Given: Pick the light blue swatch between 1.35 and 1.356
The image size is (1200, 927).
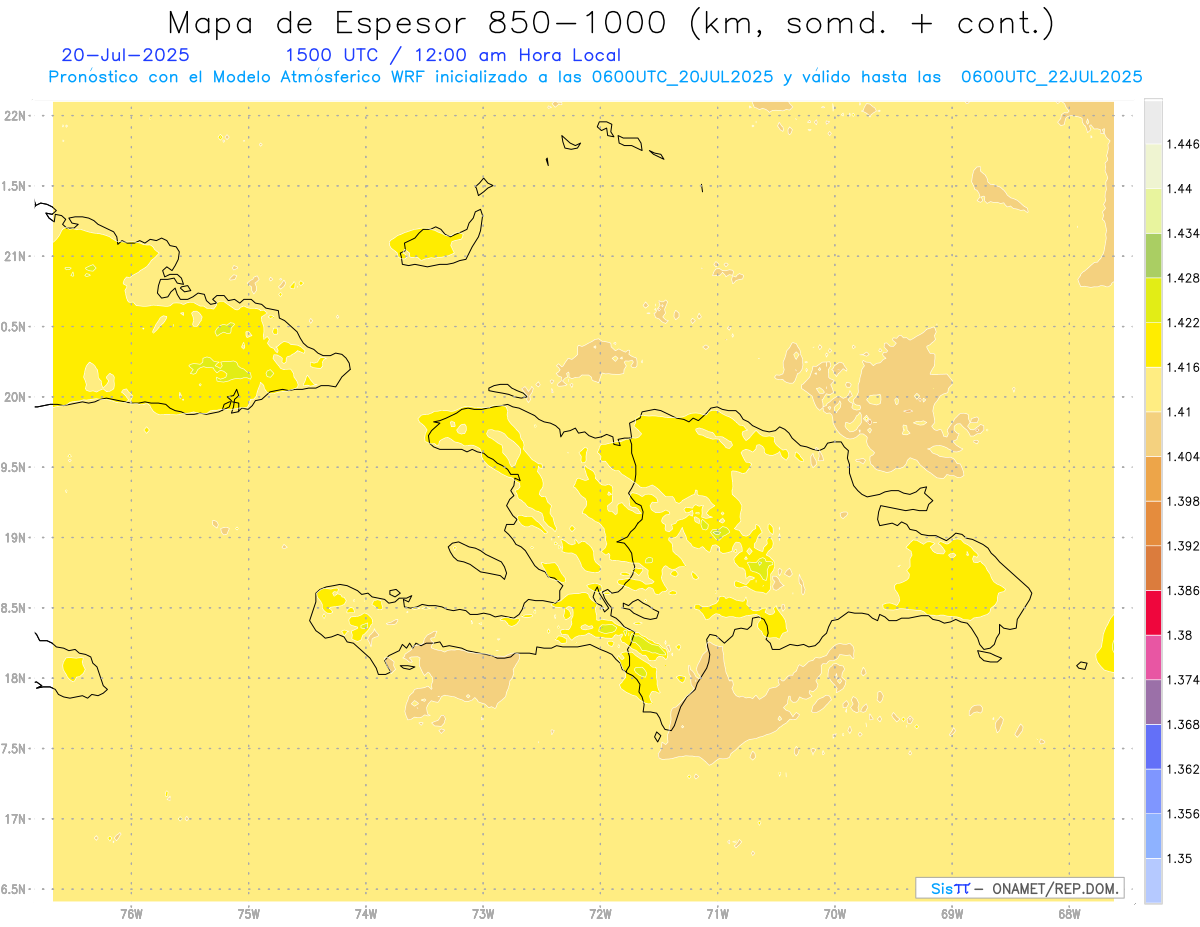Looking at the screenshot, I should [x=1153, y=836].
